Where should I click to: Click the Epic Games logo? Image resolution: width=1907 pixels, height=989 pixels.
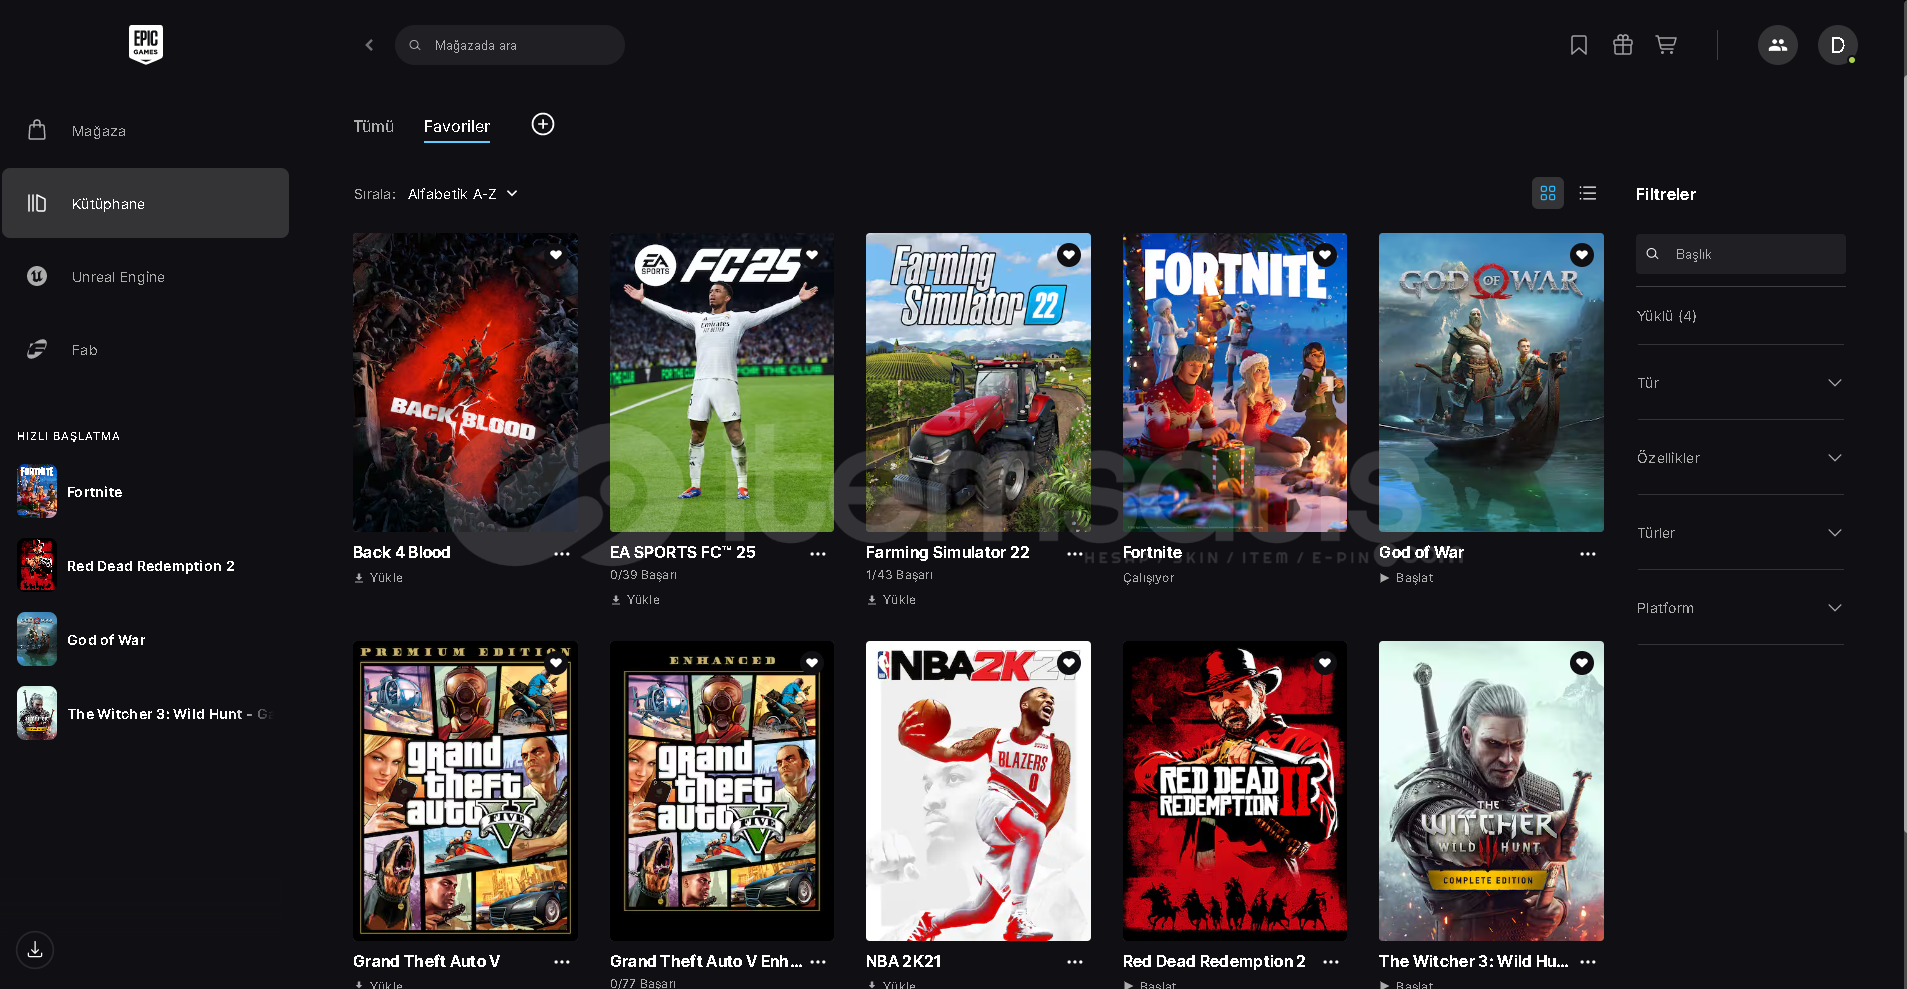pyautogui.click(x=146, y=45)
